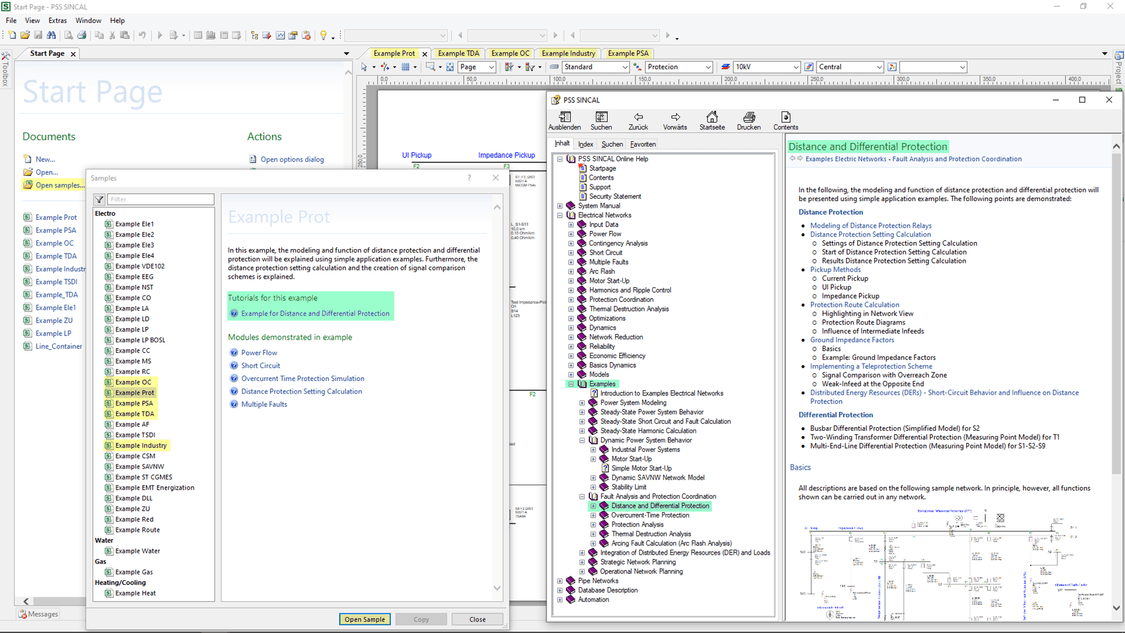Image resolution: width=1125 pixels, height=633 pixels.
Task: Open the Standard view combo box
Action: (x=595, y=67)
